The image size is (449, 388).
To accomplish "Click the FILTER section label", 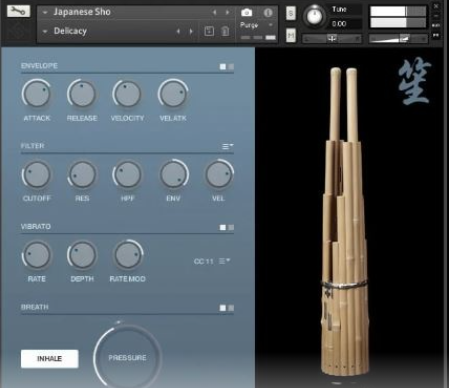I will tap(32, 146).
